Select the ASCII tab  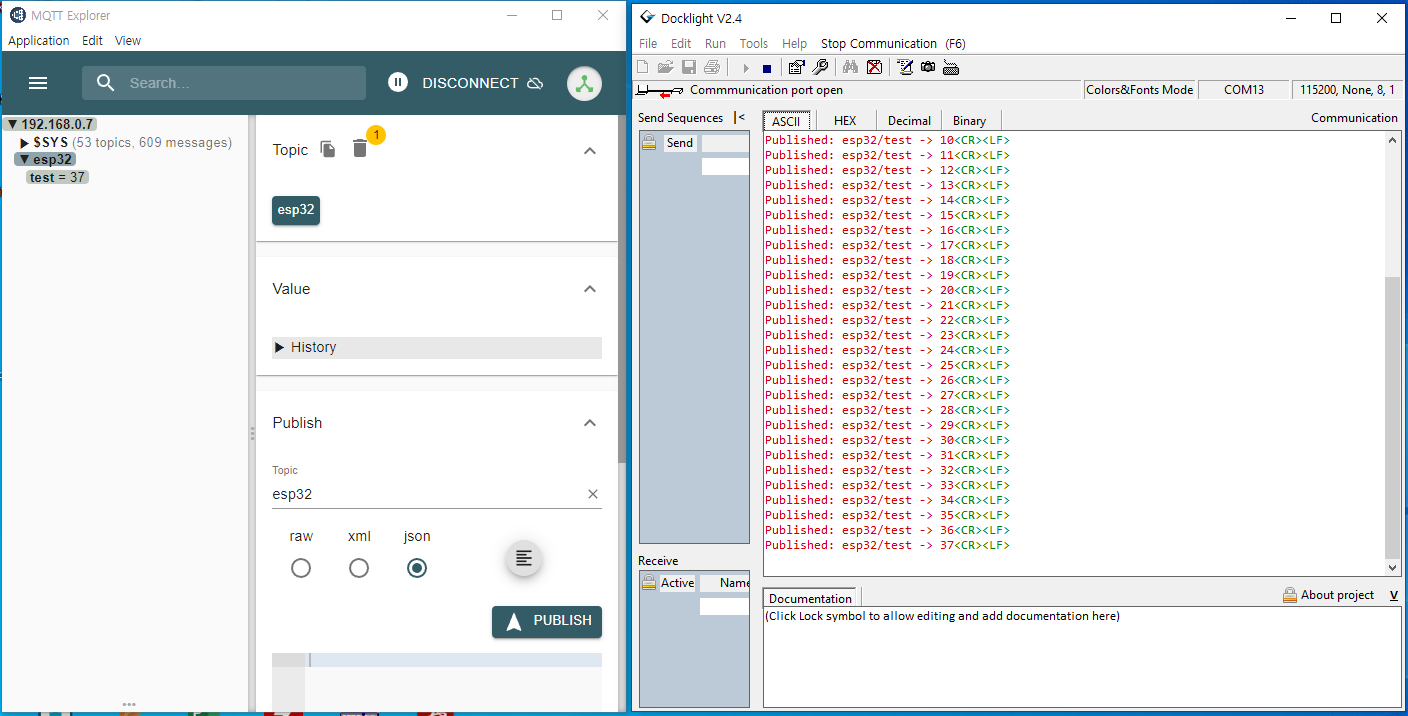point(786,120)
